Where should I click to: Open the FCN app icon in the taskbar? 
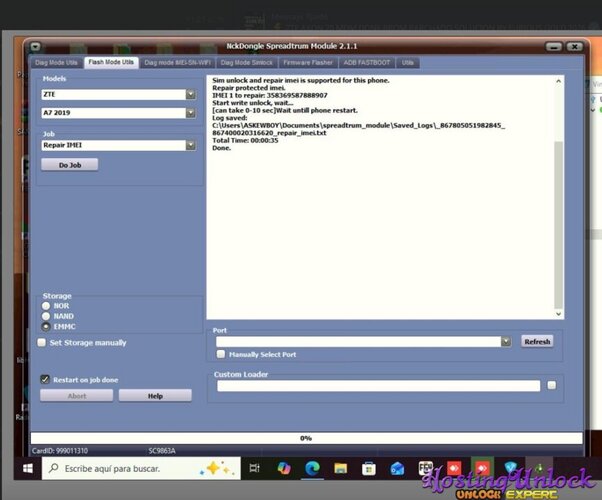coord(425,468)
